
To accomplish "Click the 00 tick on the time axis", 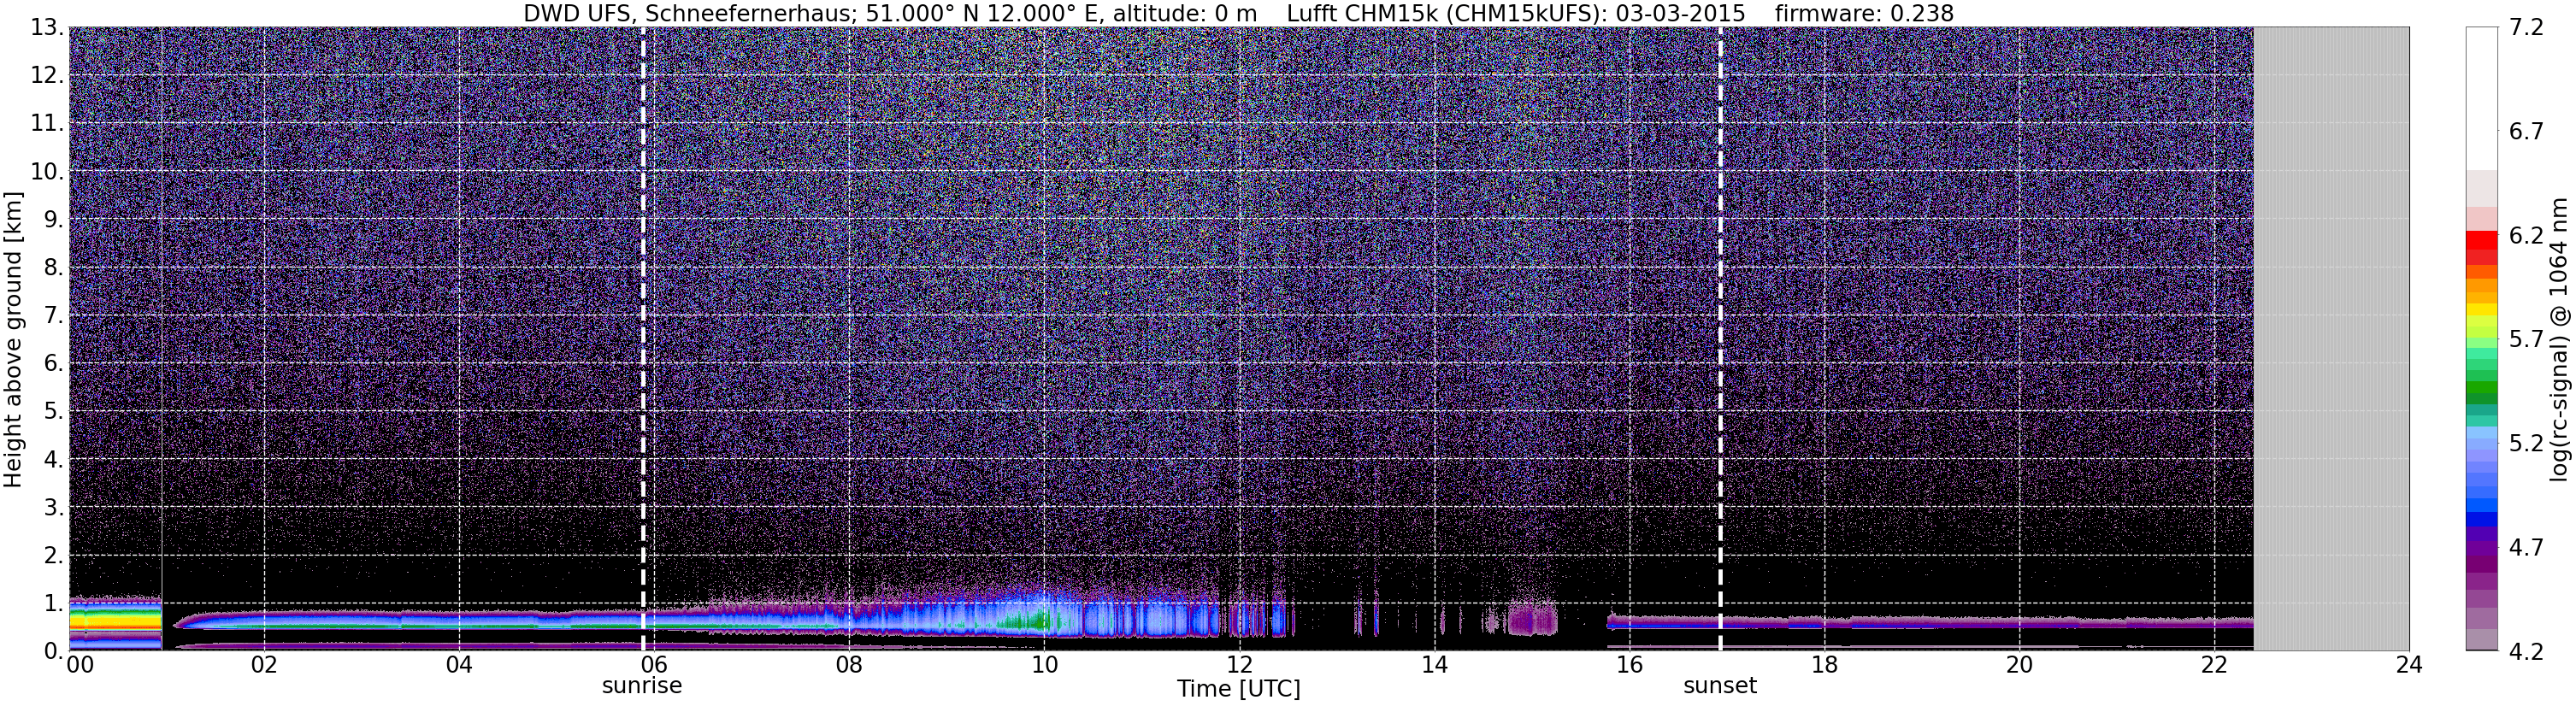I will tap(79, 665).
